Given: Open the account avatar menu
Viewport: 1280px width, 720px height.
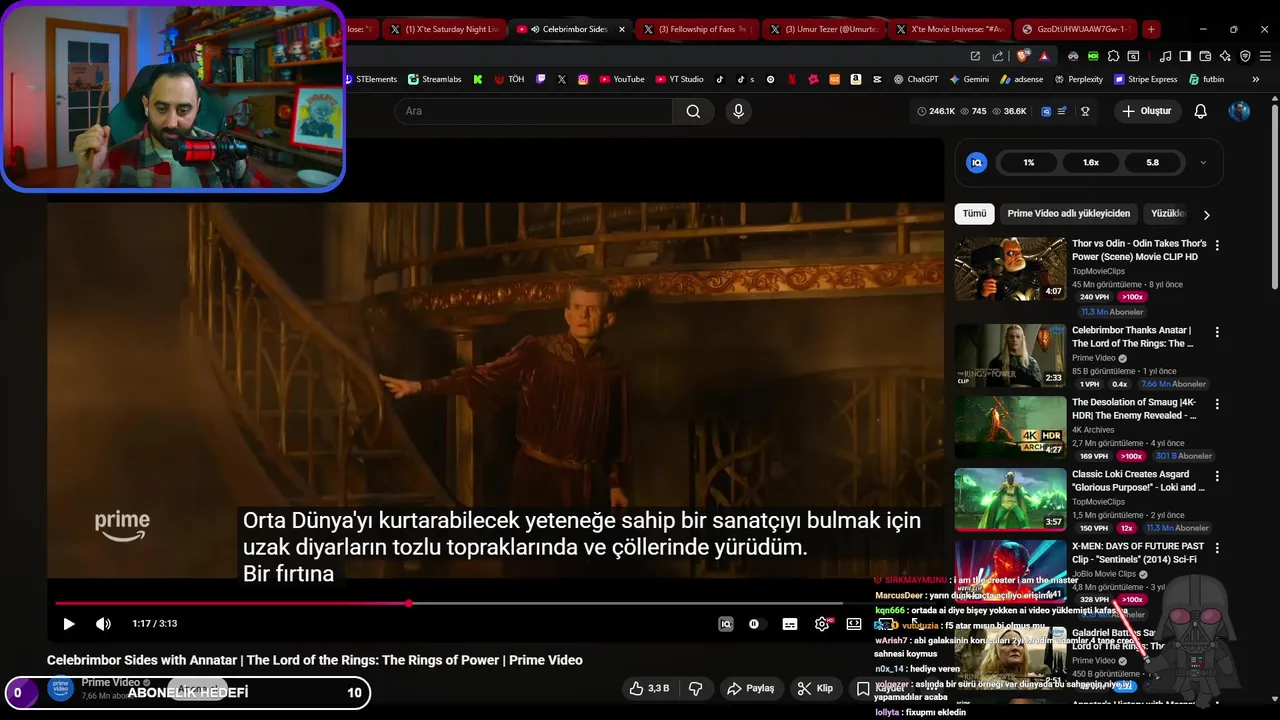Looking at the screenshot, I should pos(1239,111).
